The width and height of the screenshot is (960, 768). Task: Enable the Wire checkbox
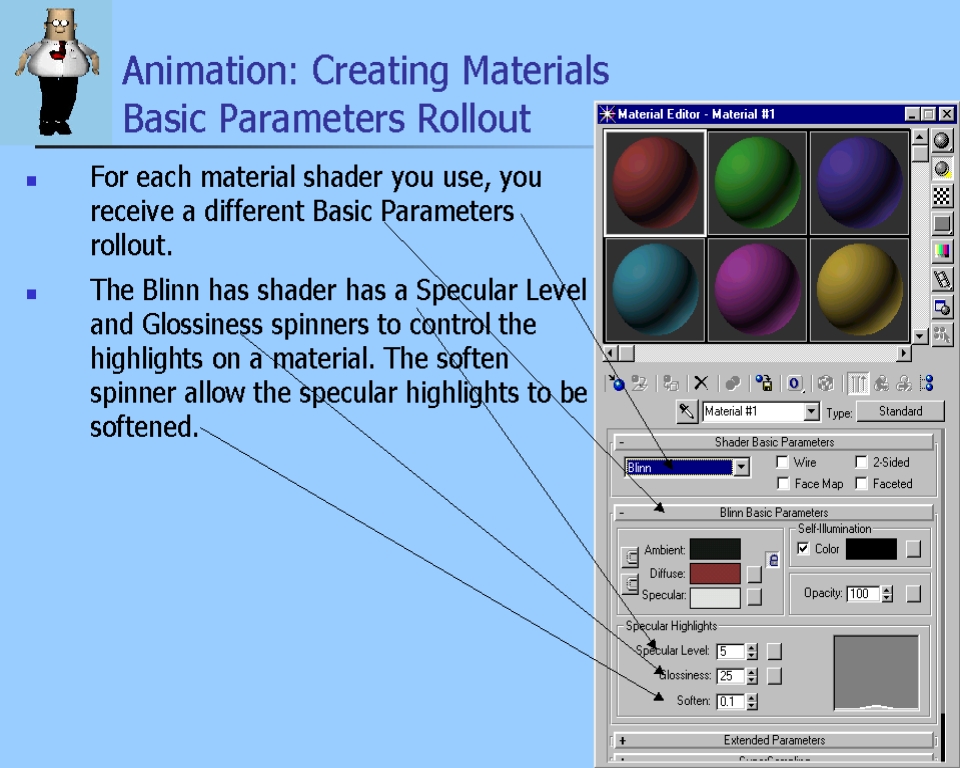[783, 463]
